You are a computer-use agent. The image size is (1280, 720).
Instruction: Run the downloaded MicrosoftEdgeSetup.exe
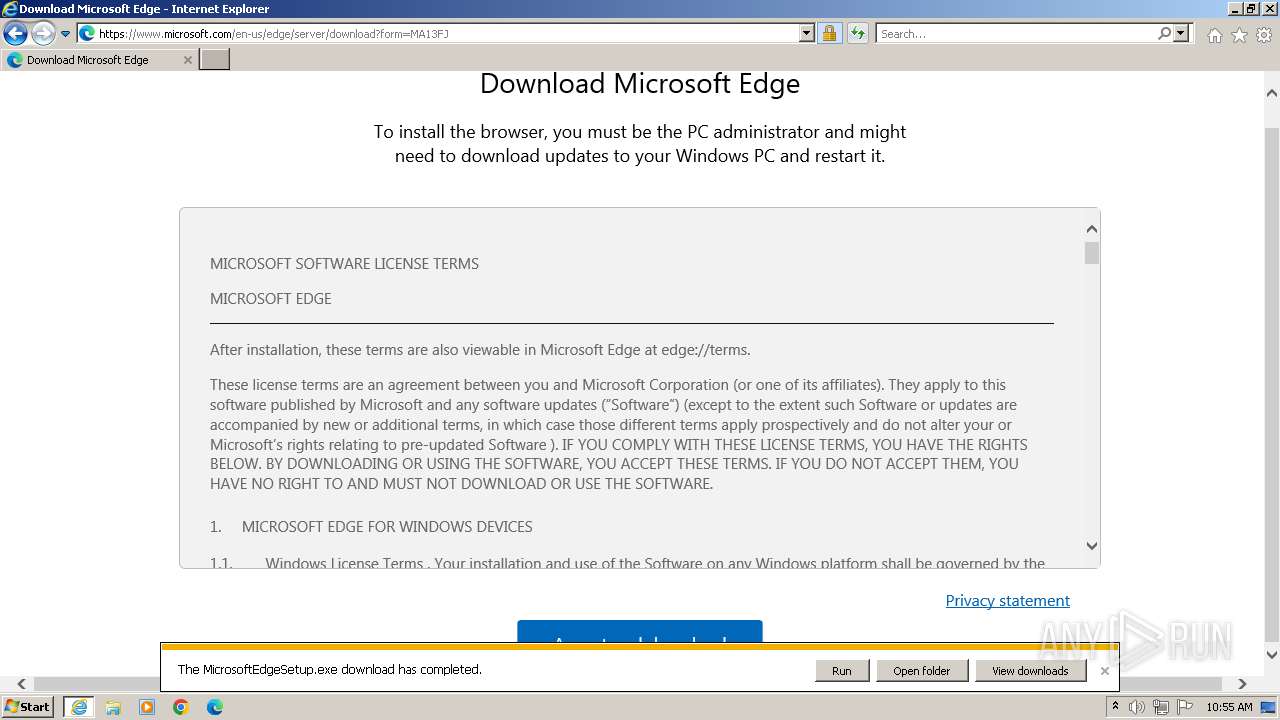pyautogui.click(x=842, y=671)
